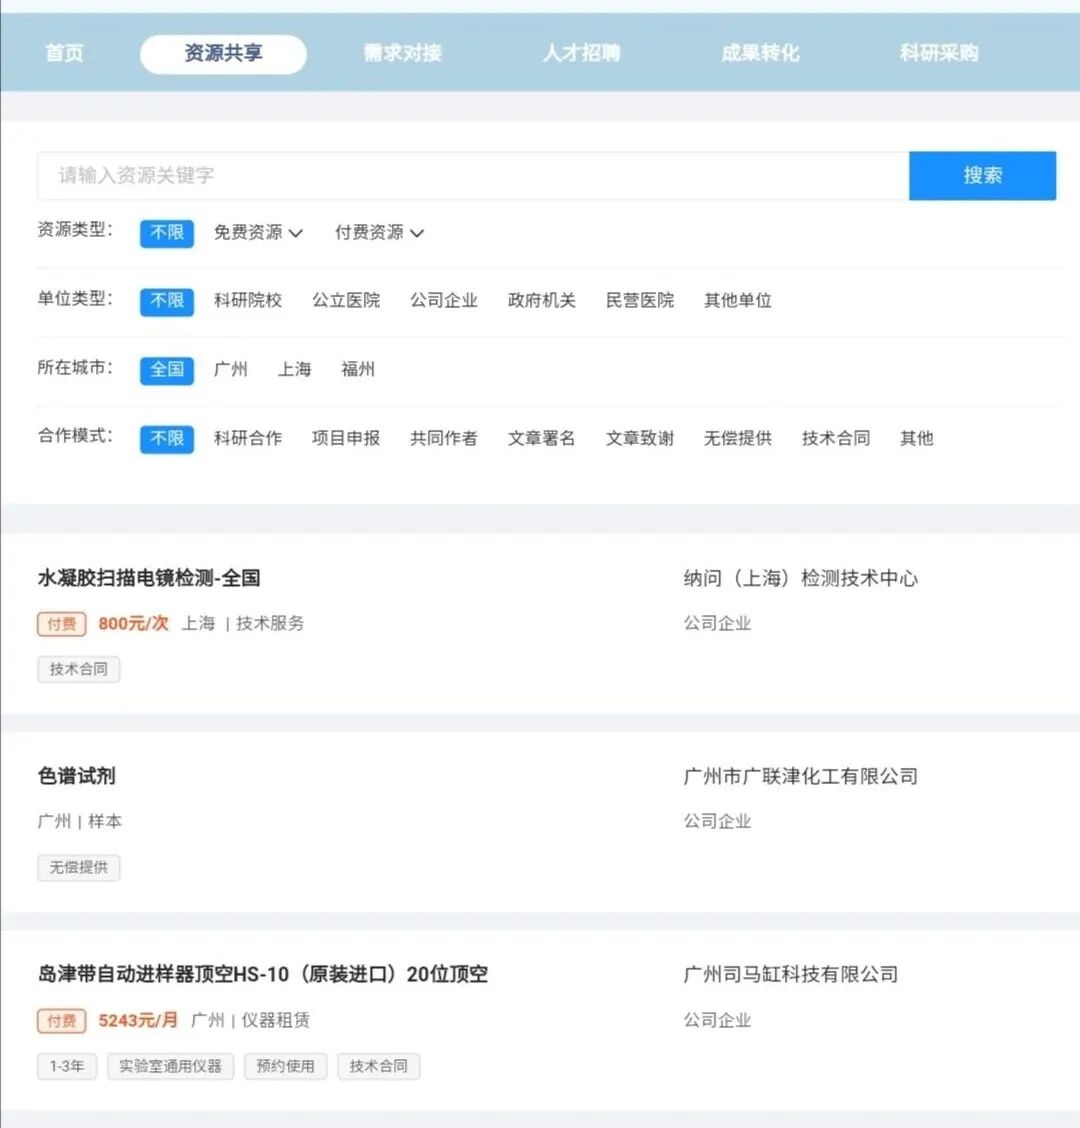Go back to the 首页 tab
The image size is (1080, 1128).
pyautogui.click(x=64, y=53)
